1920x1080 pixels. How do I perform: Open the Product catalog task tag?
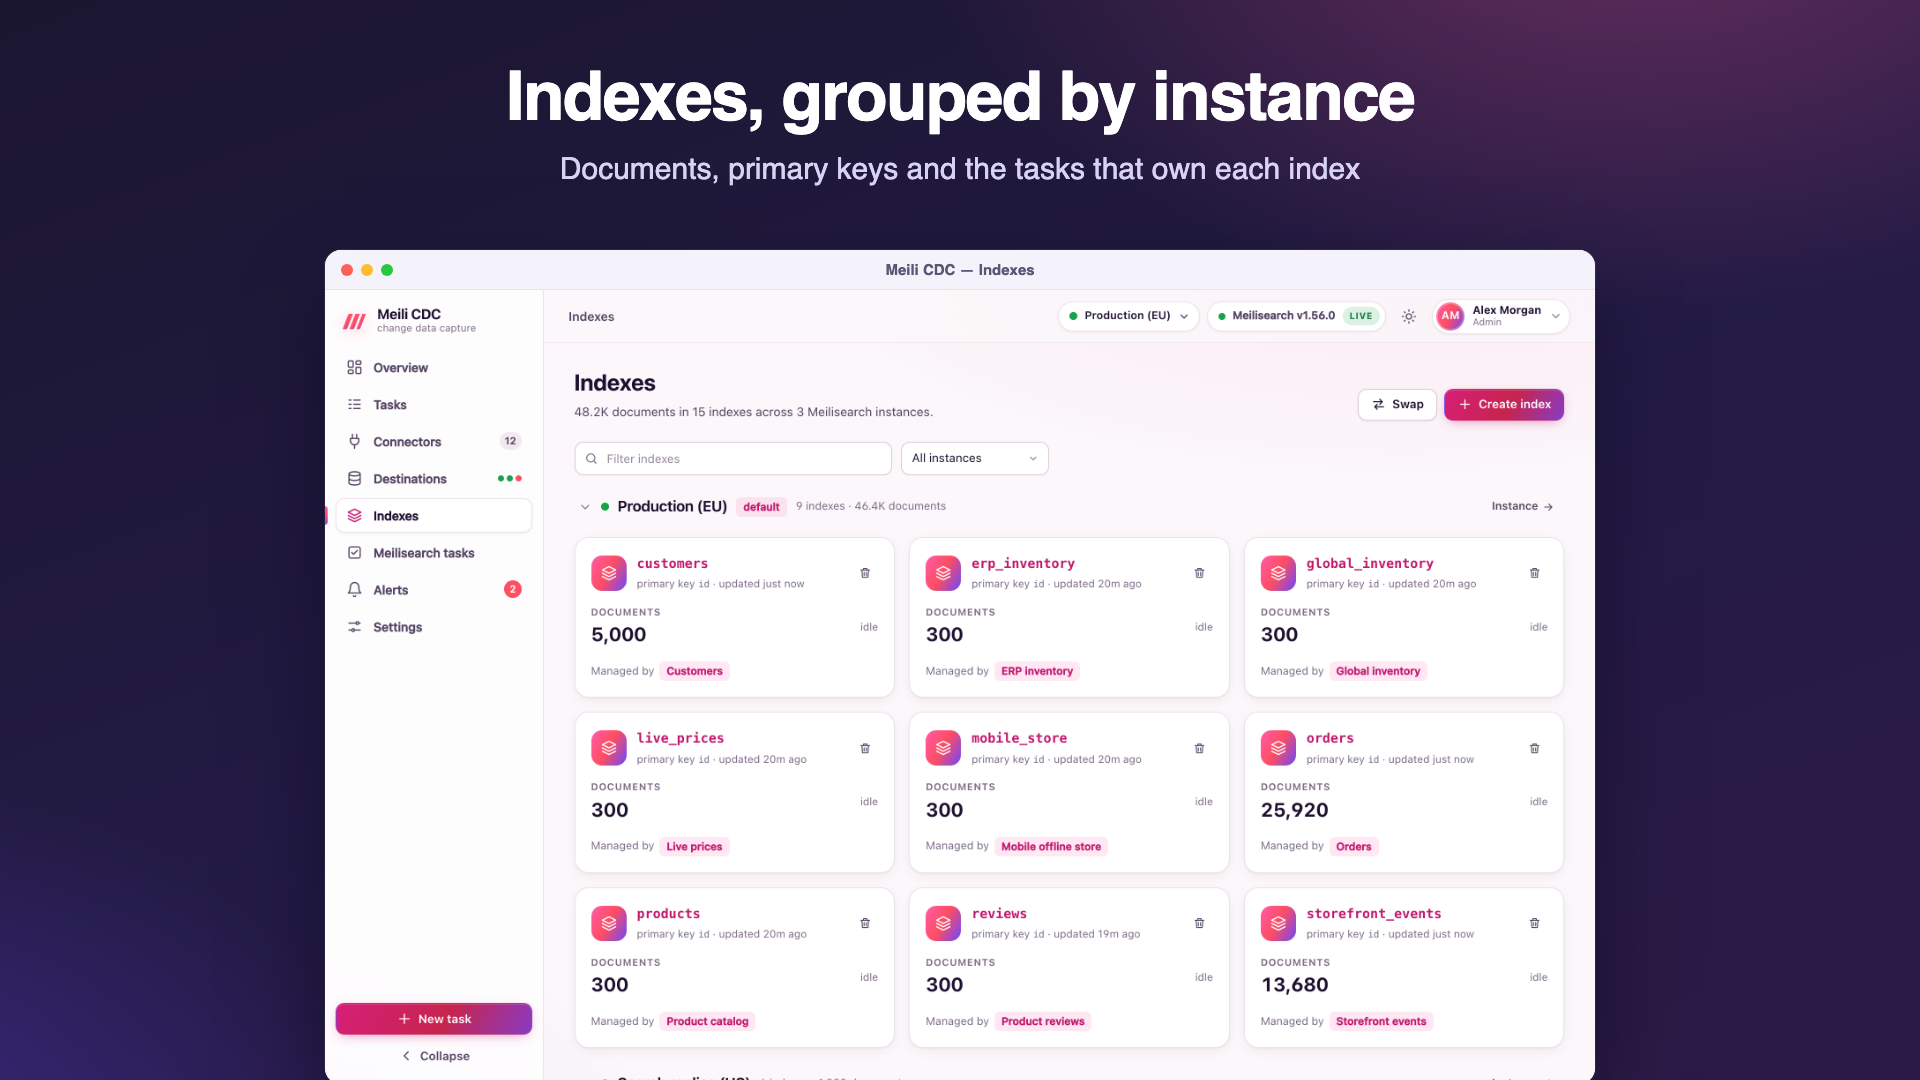click(707, 1022)
